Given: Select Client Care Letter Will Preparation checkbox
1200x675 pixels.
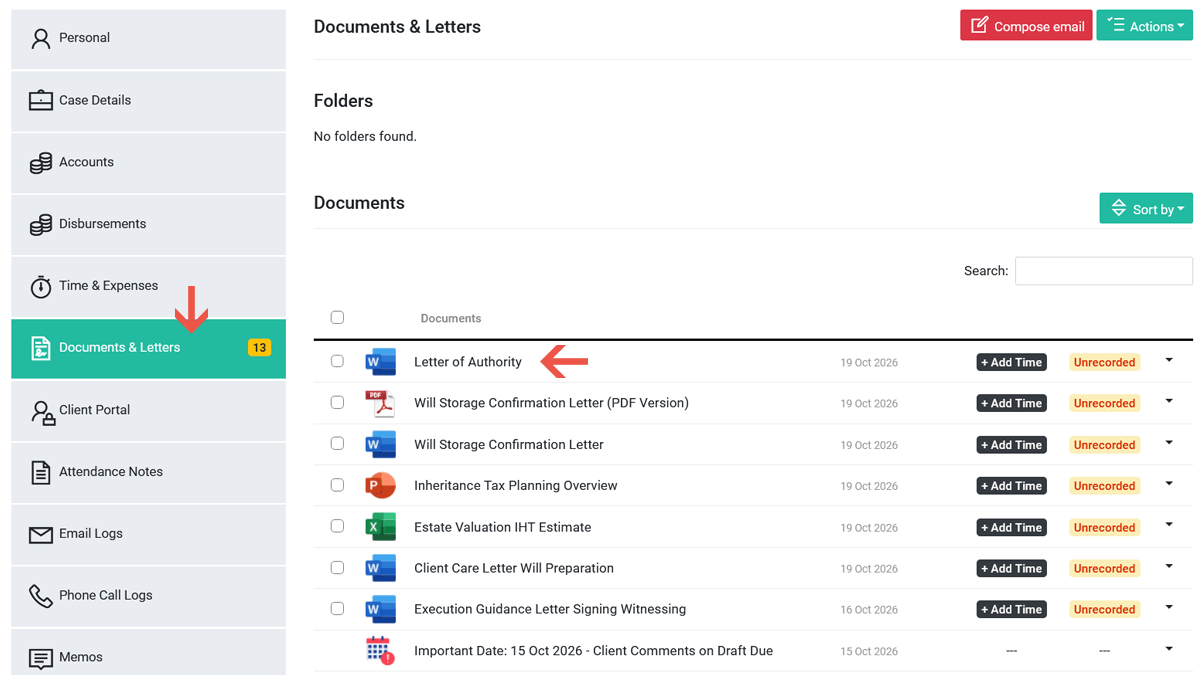Looking at the screenshot, I should click(337, 567).
